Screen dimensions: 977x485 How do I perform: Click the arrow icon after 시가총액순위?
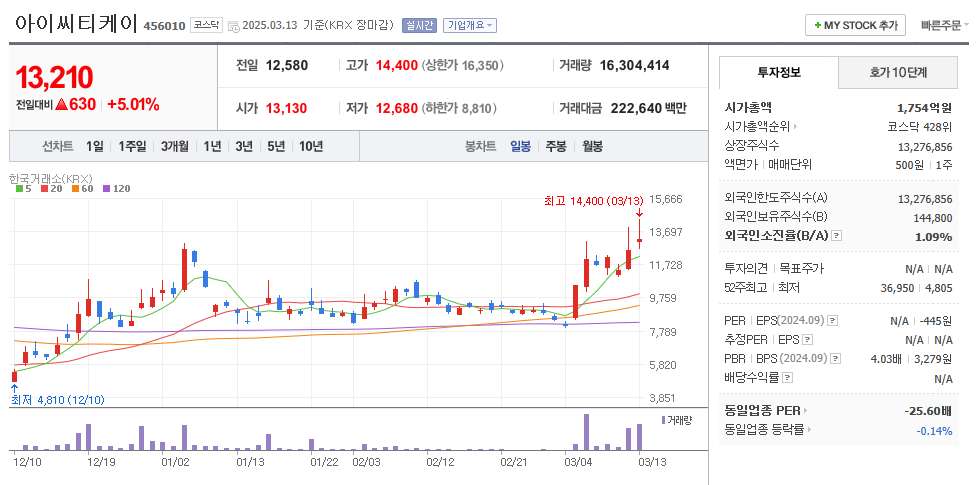tap(796, 127)
